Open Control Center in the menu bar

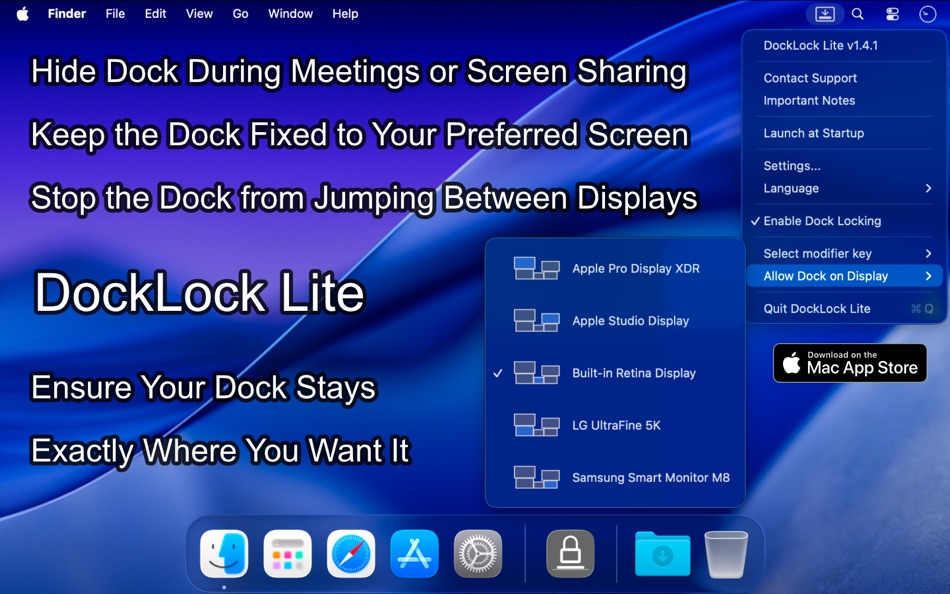[x=892, y=14]
